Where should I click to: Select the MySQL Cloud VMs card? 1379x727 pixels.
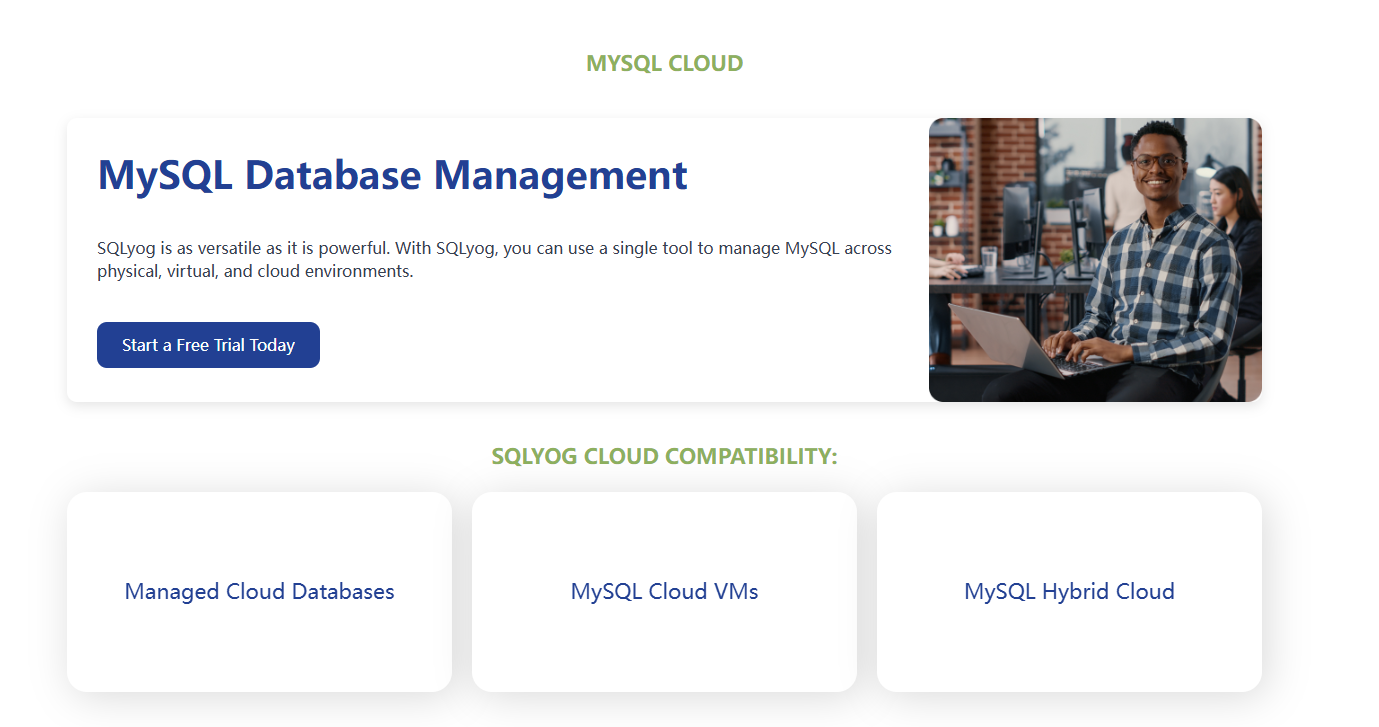[x=664, y=591]
